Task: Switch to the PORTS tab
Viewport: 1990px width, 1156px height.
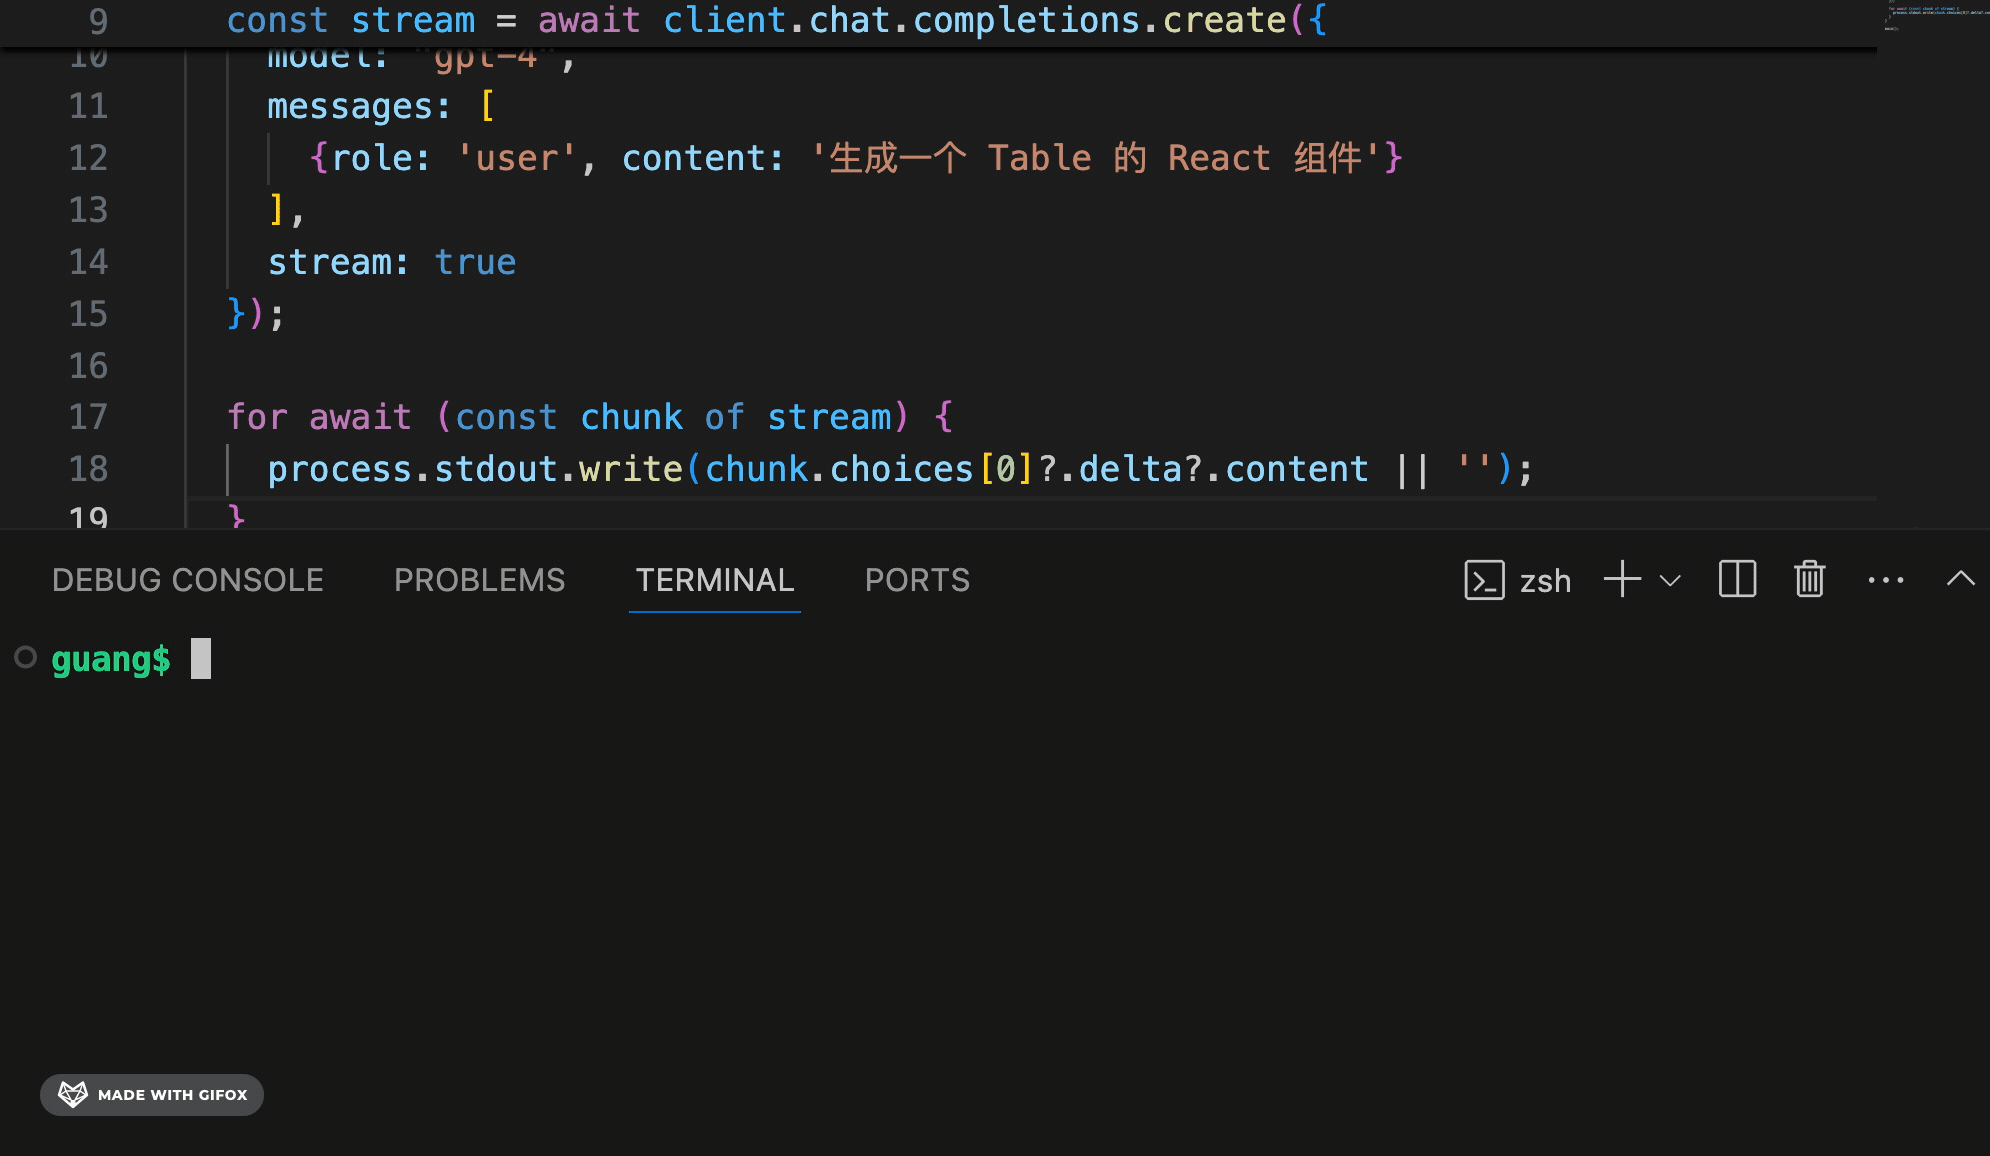Action: 917,580
